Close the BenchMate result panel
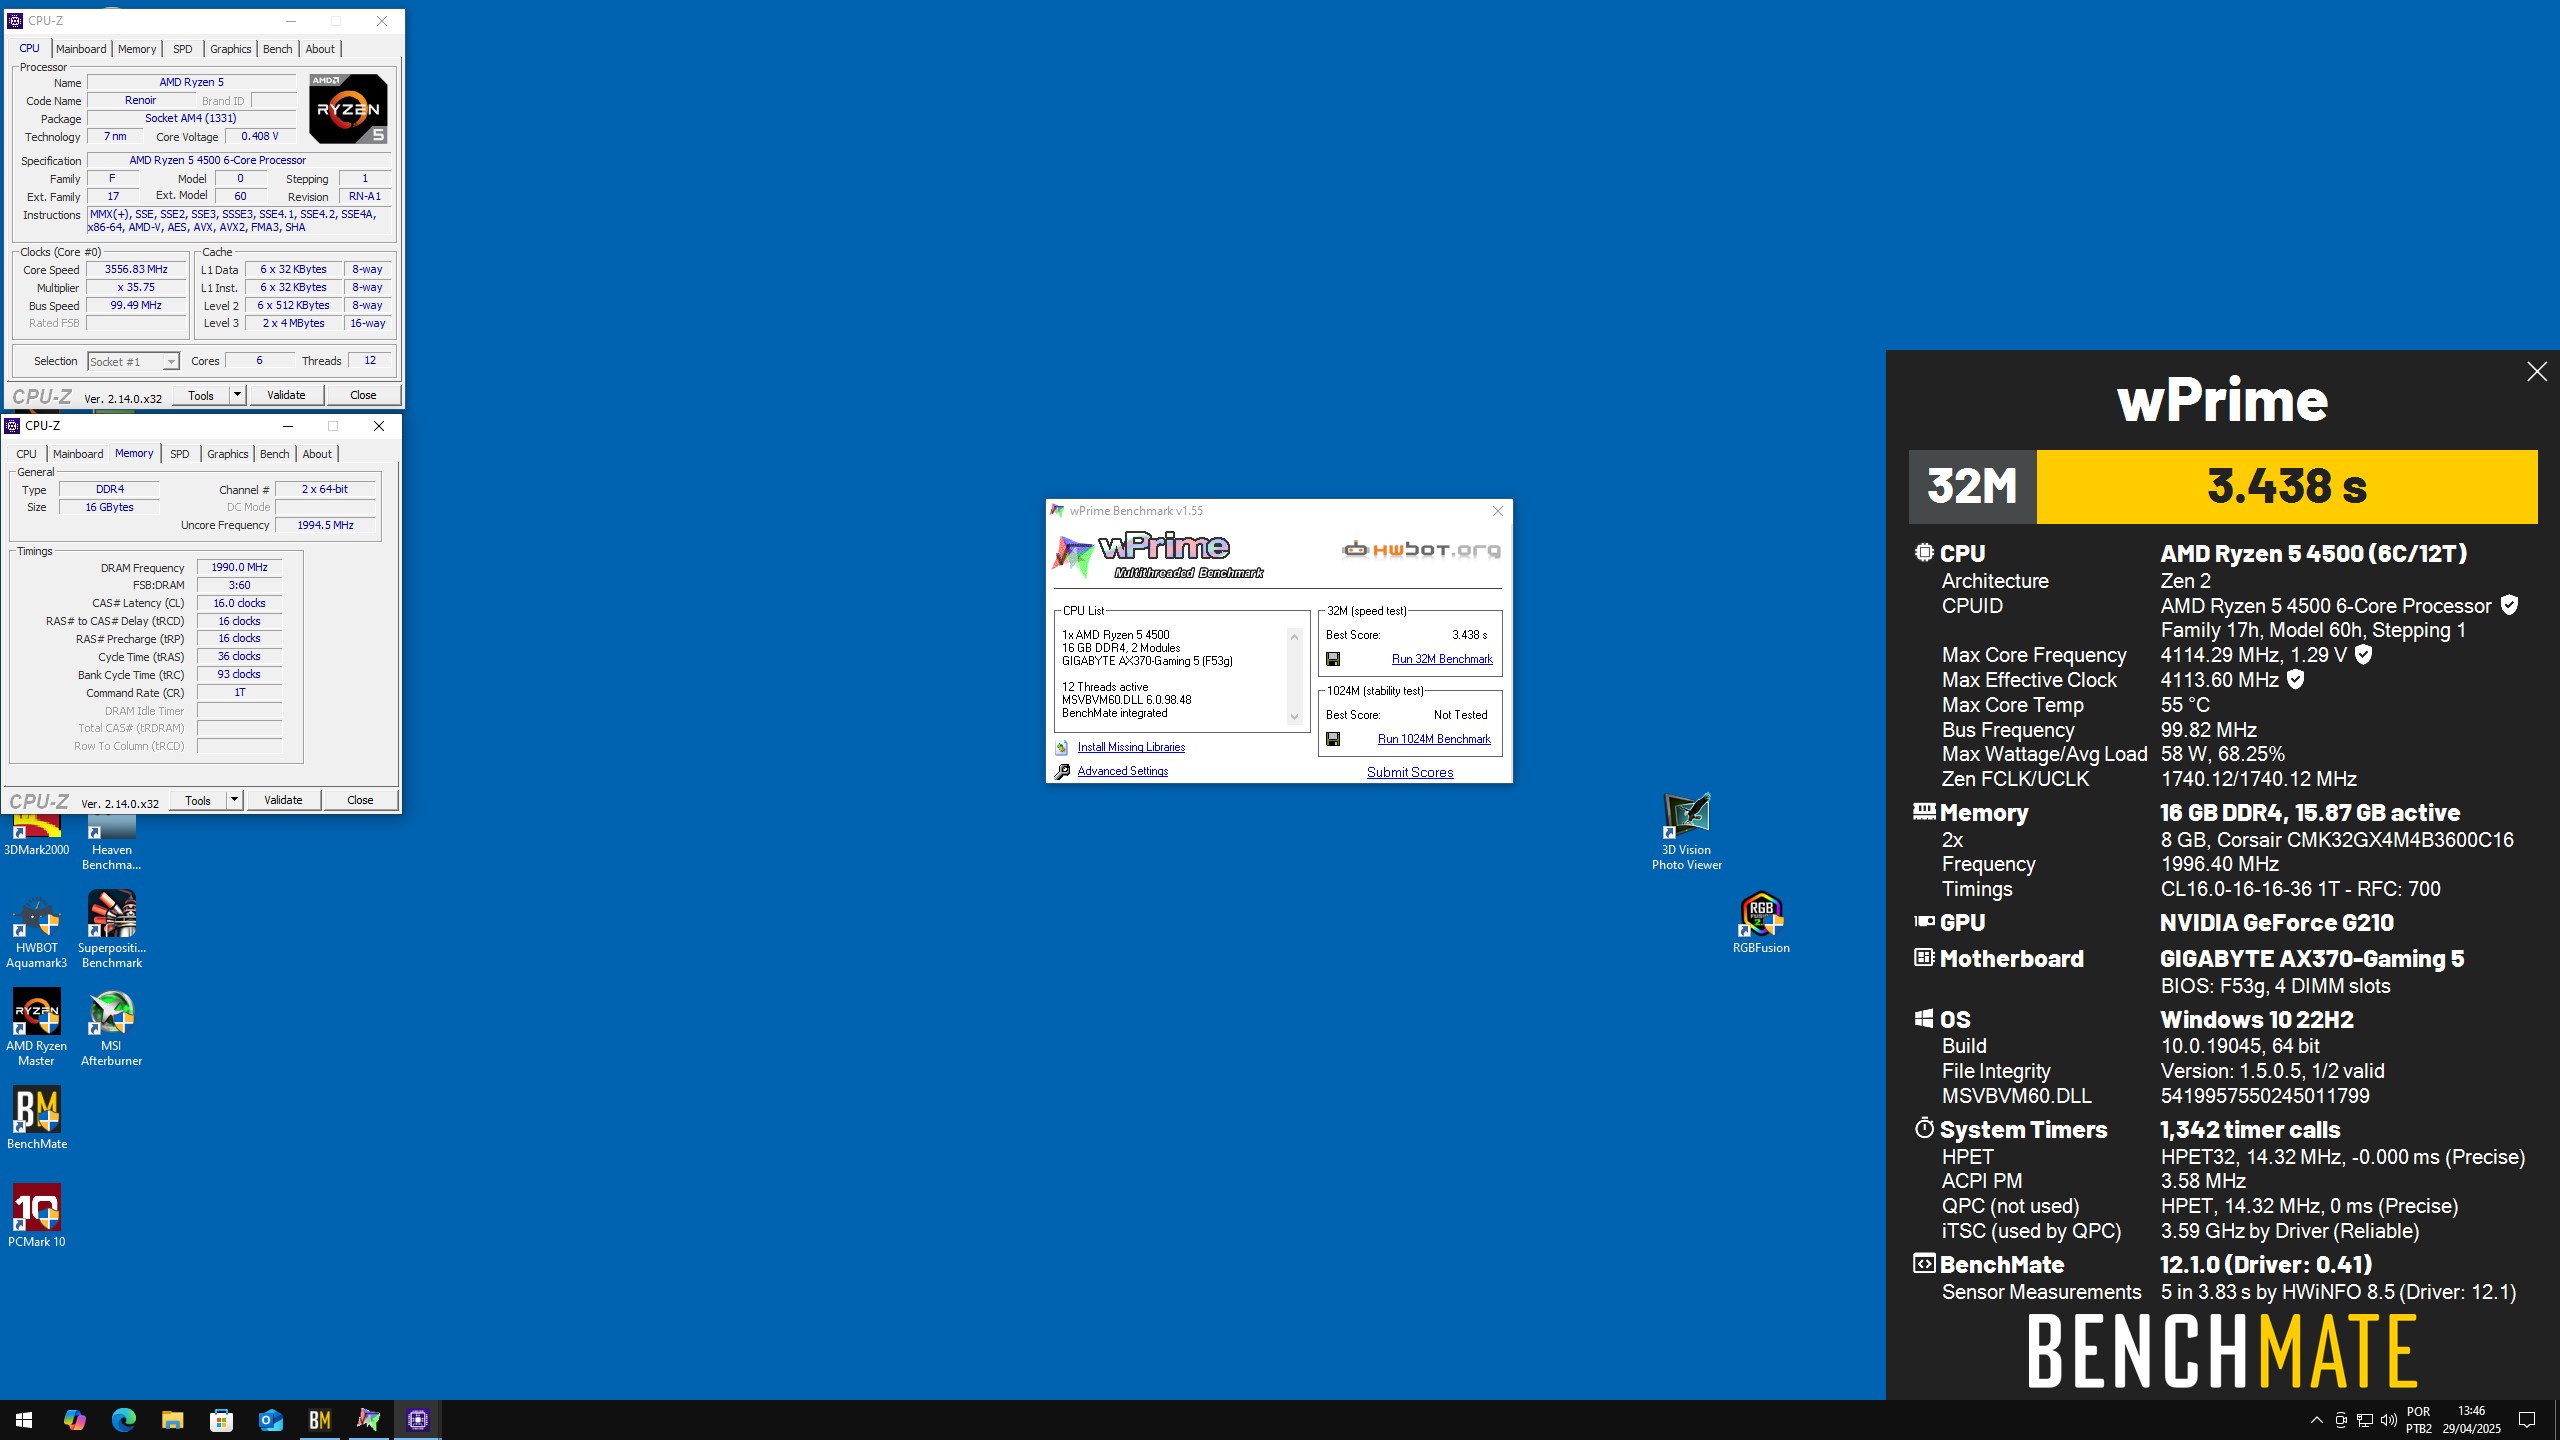Viewport: 2560px width, 1440px height. pyautogui.click(x=2537, y=372)
